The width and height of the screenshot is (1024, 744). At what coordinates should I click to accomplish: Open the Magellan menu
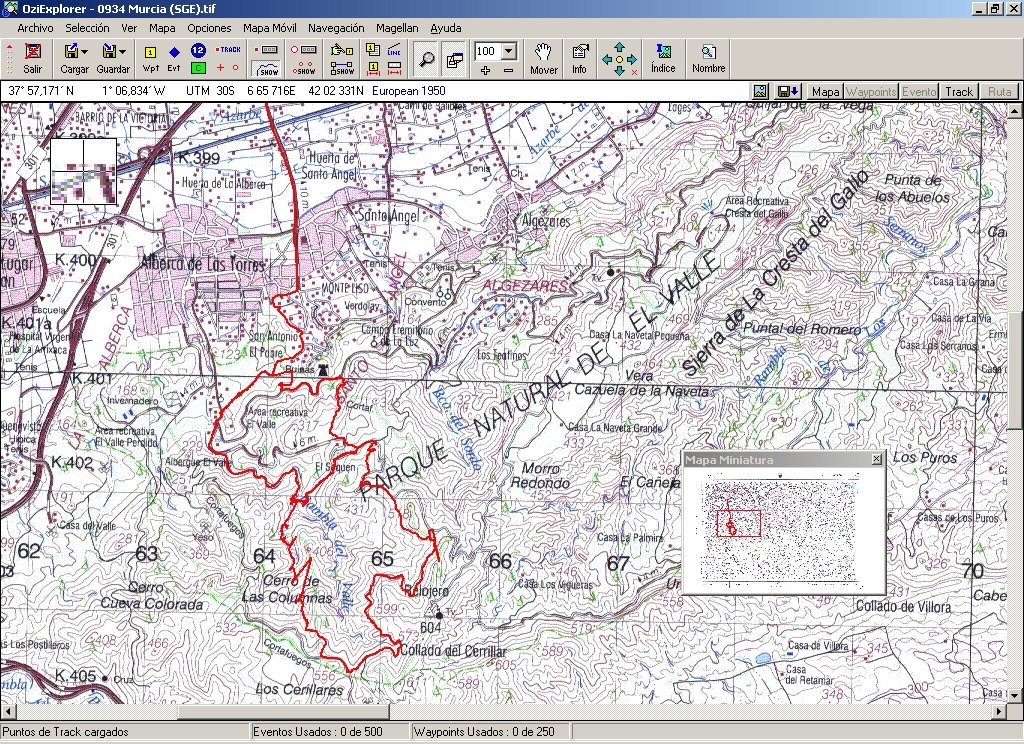[x=397, y=28]
